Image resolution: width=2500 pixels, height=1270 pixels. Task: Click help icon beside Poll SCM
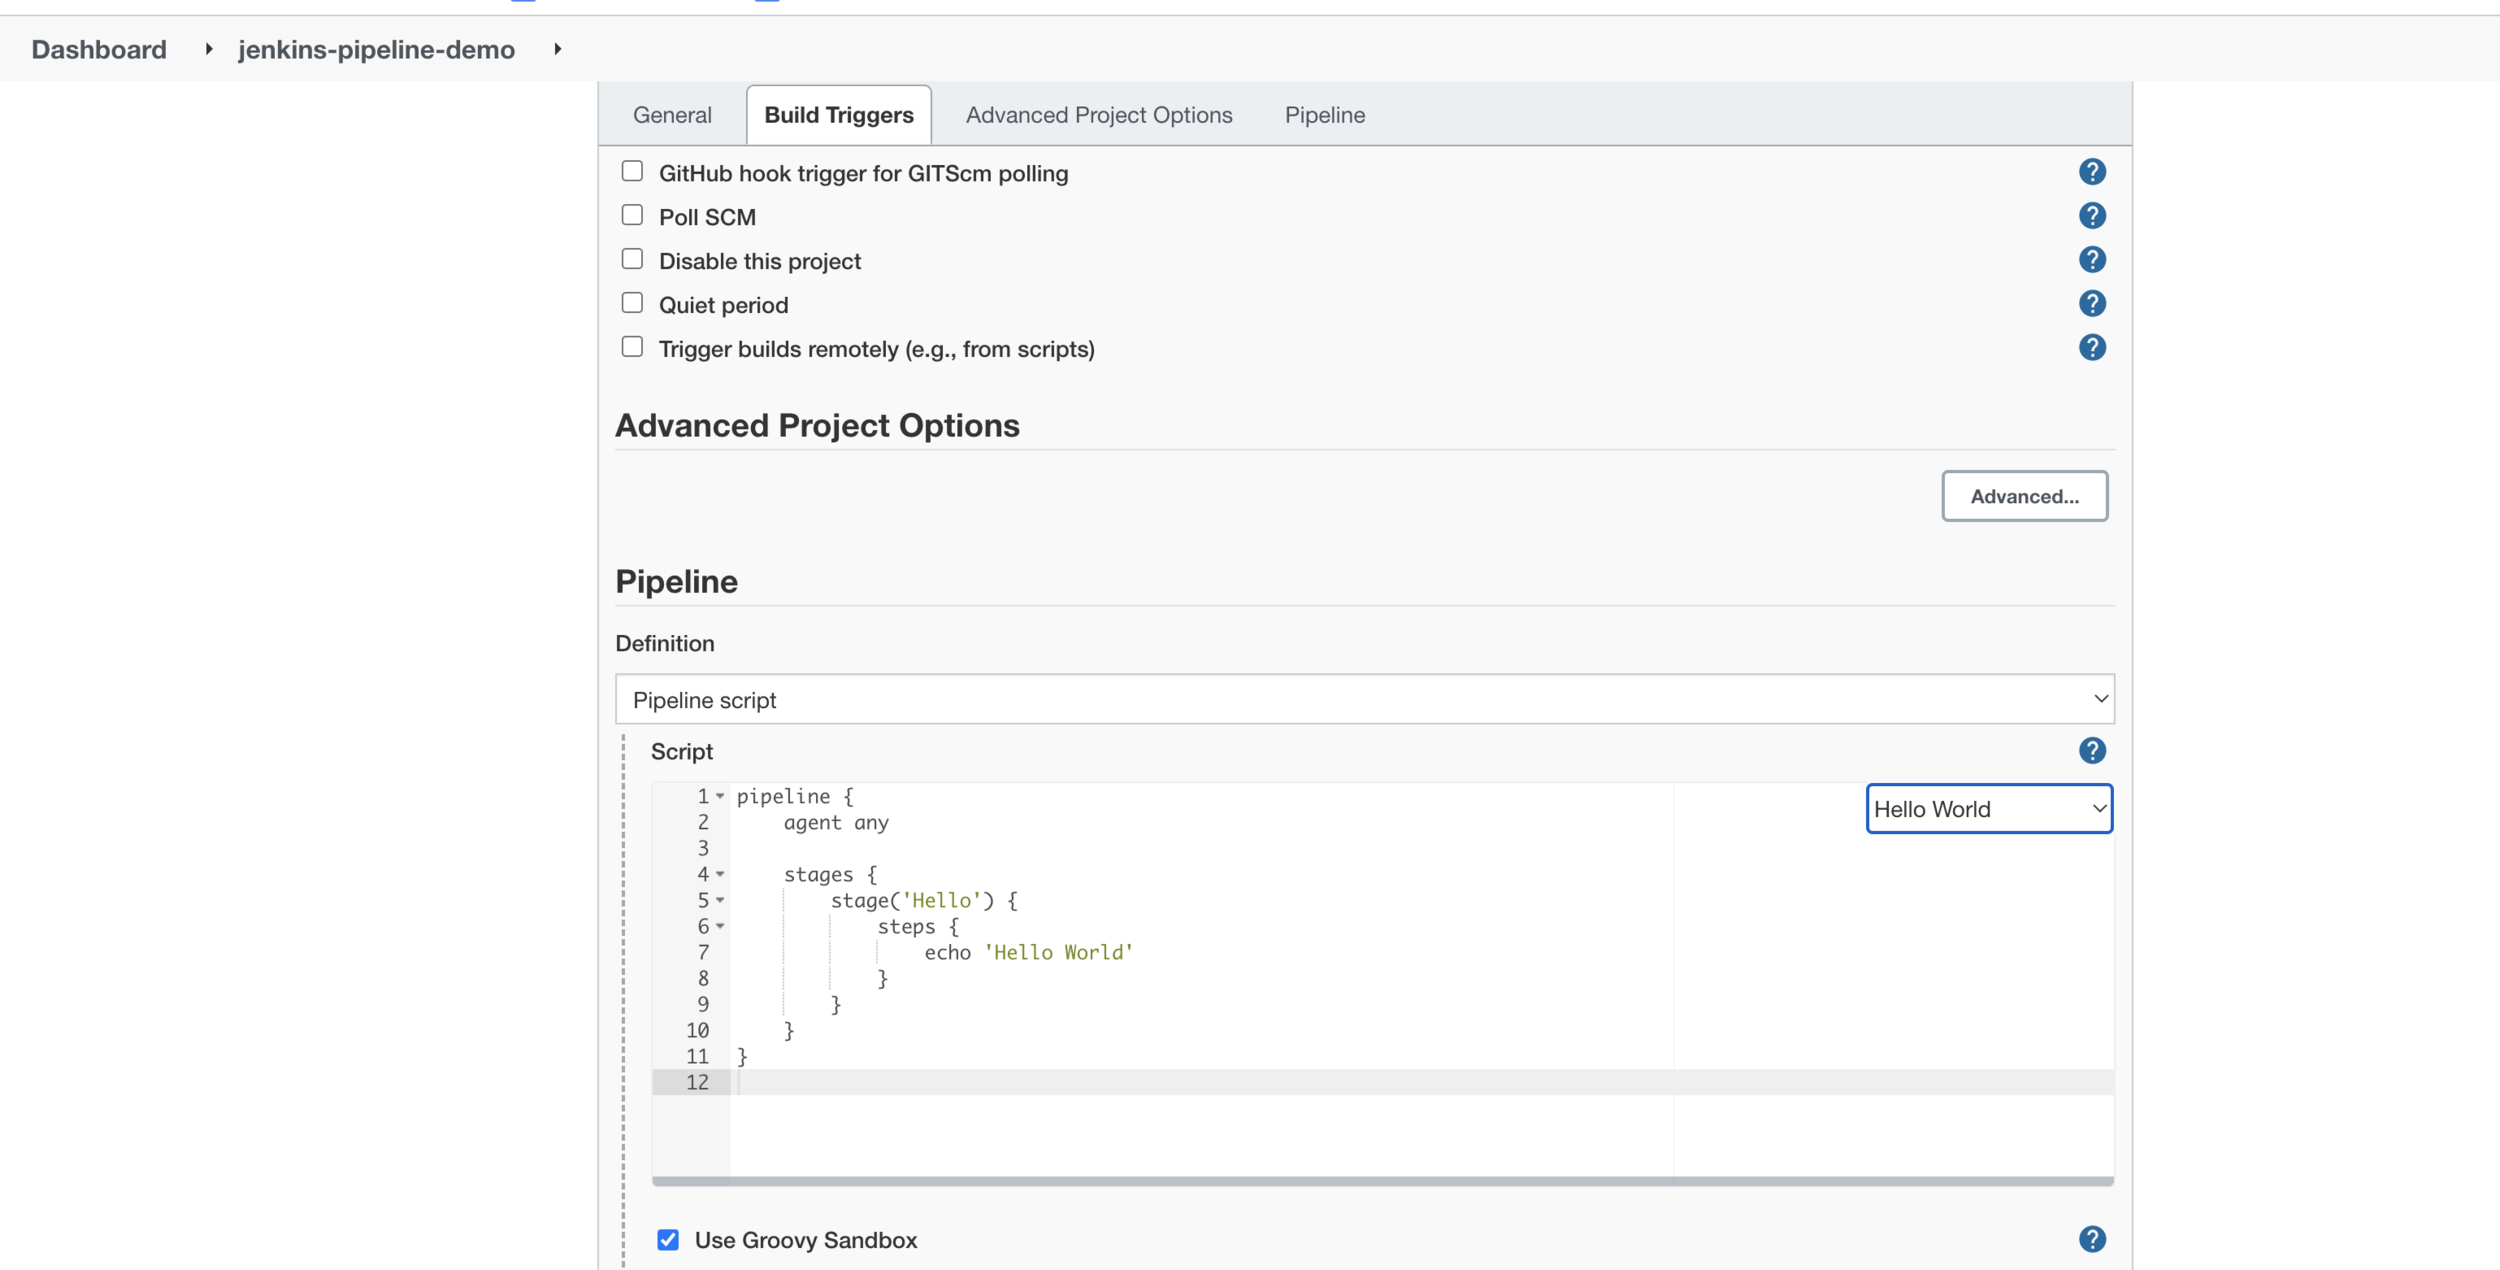click(2091, 216)
